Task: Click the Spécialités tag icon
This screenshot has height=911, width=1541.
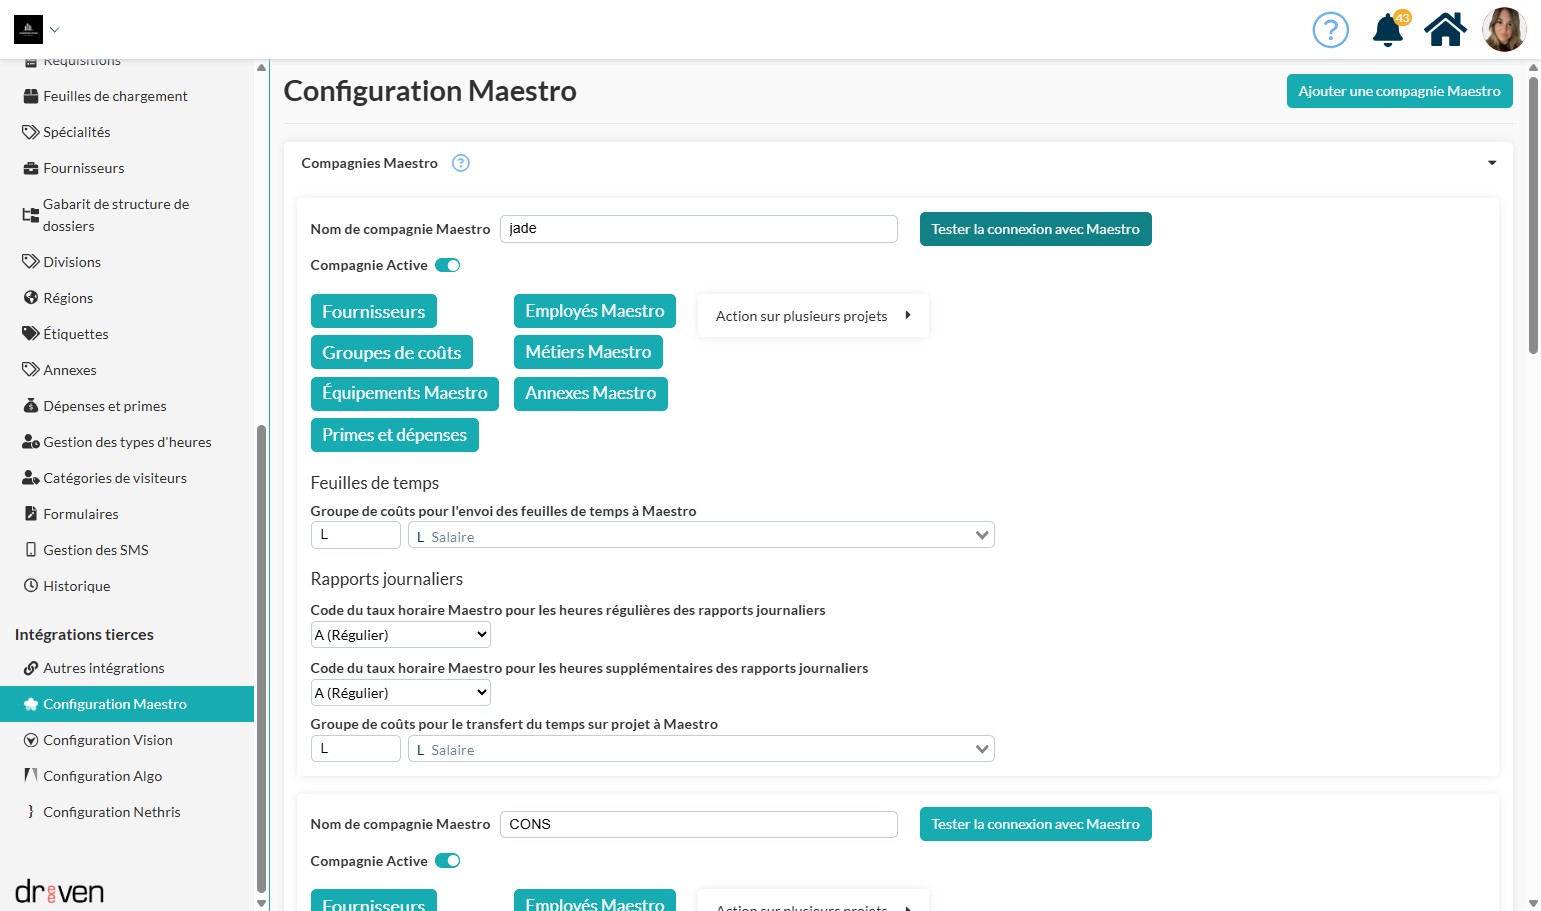Action: click(x=31, y=132)
